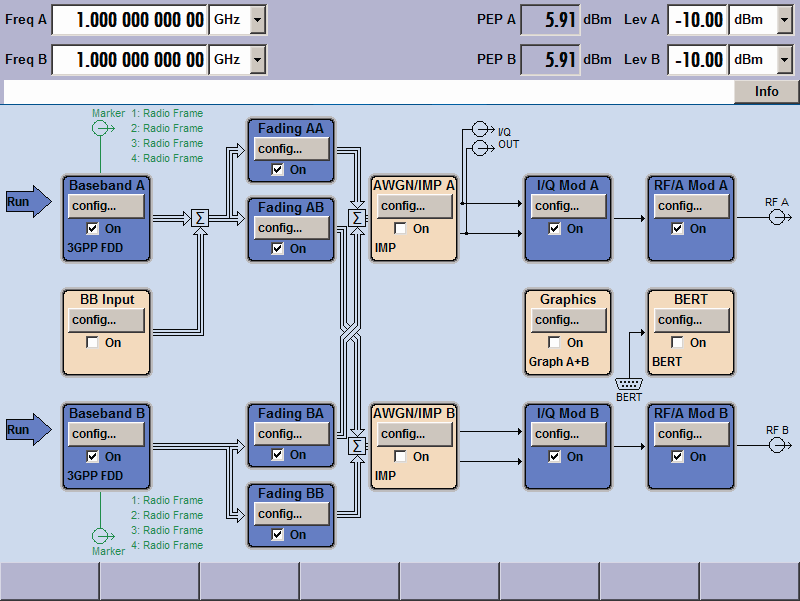This screenshot has width=800, height=601.
Task: Open config menu of I/Q Mod A
Action: [567, 206]
